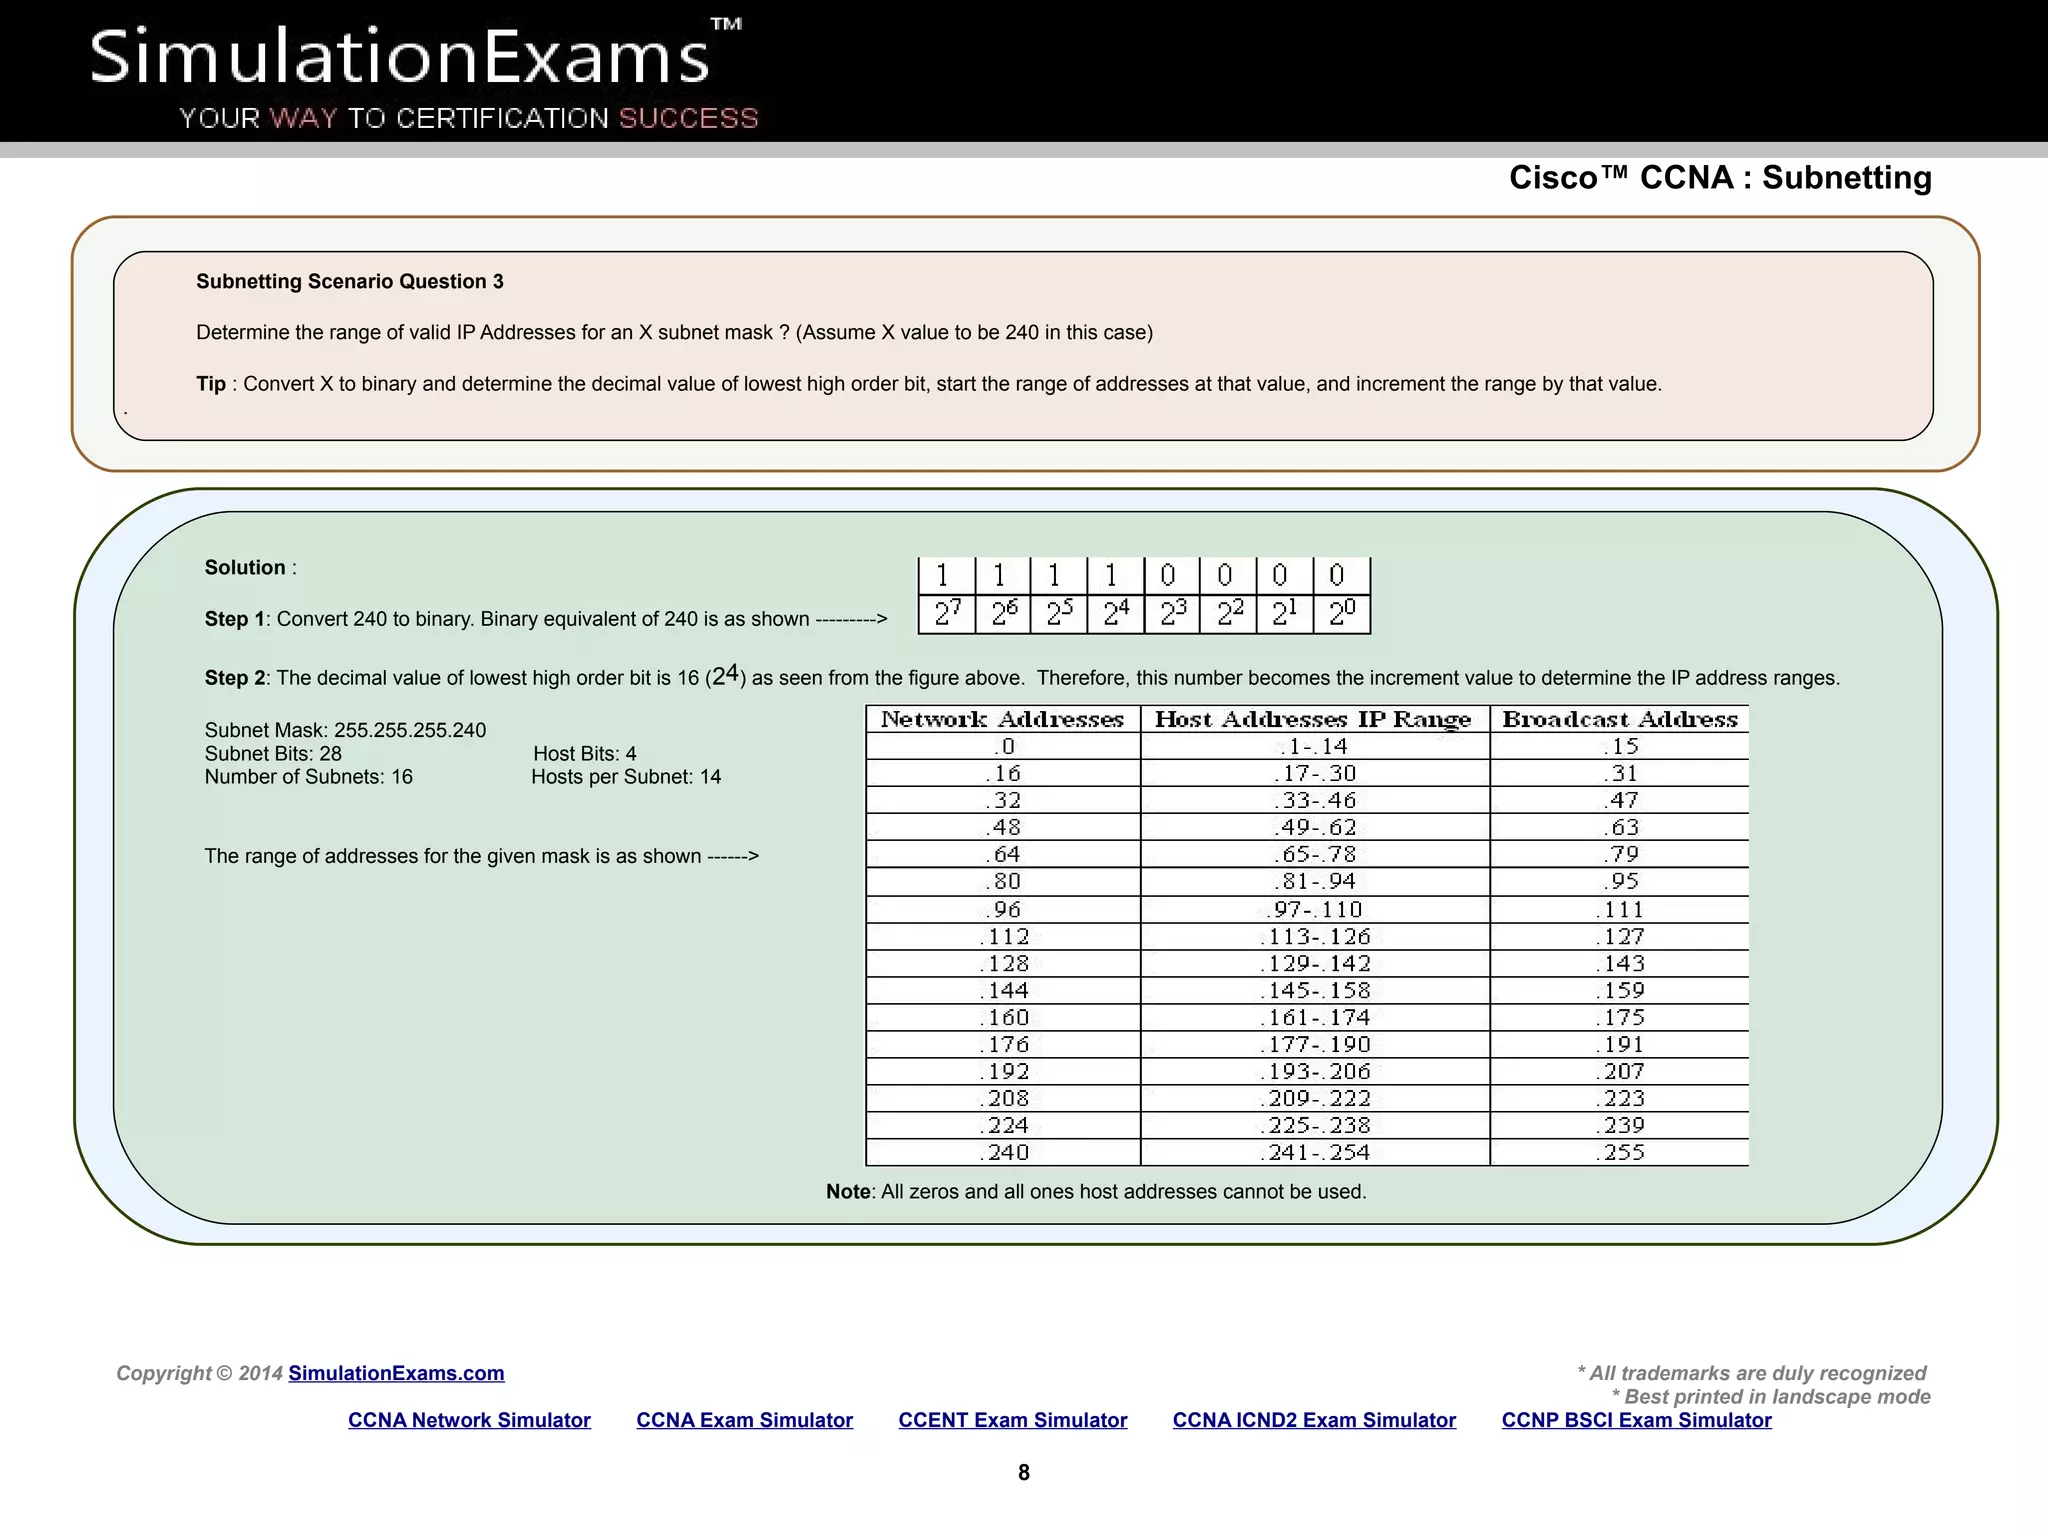Click the '.177-.190' host range cell
Viewport: 2048px width, 1536px height.
coord(1314,1044)
